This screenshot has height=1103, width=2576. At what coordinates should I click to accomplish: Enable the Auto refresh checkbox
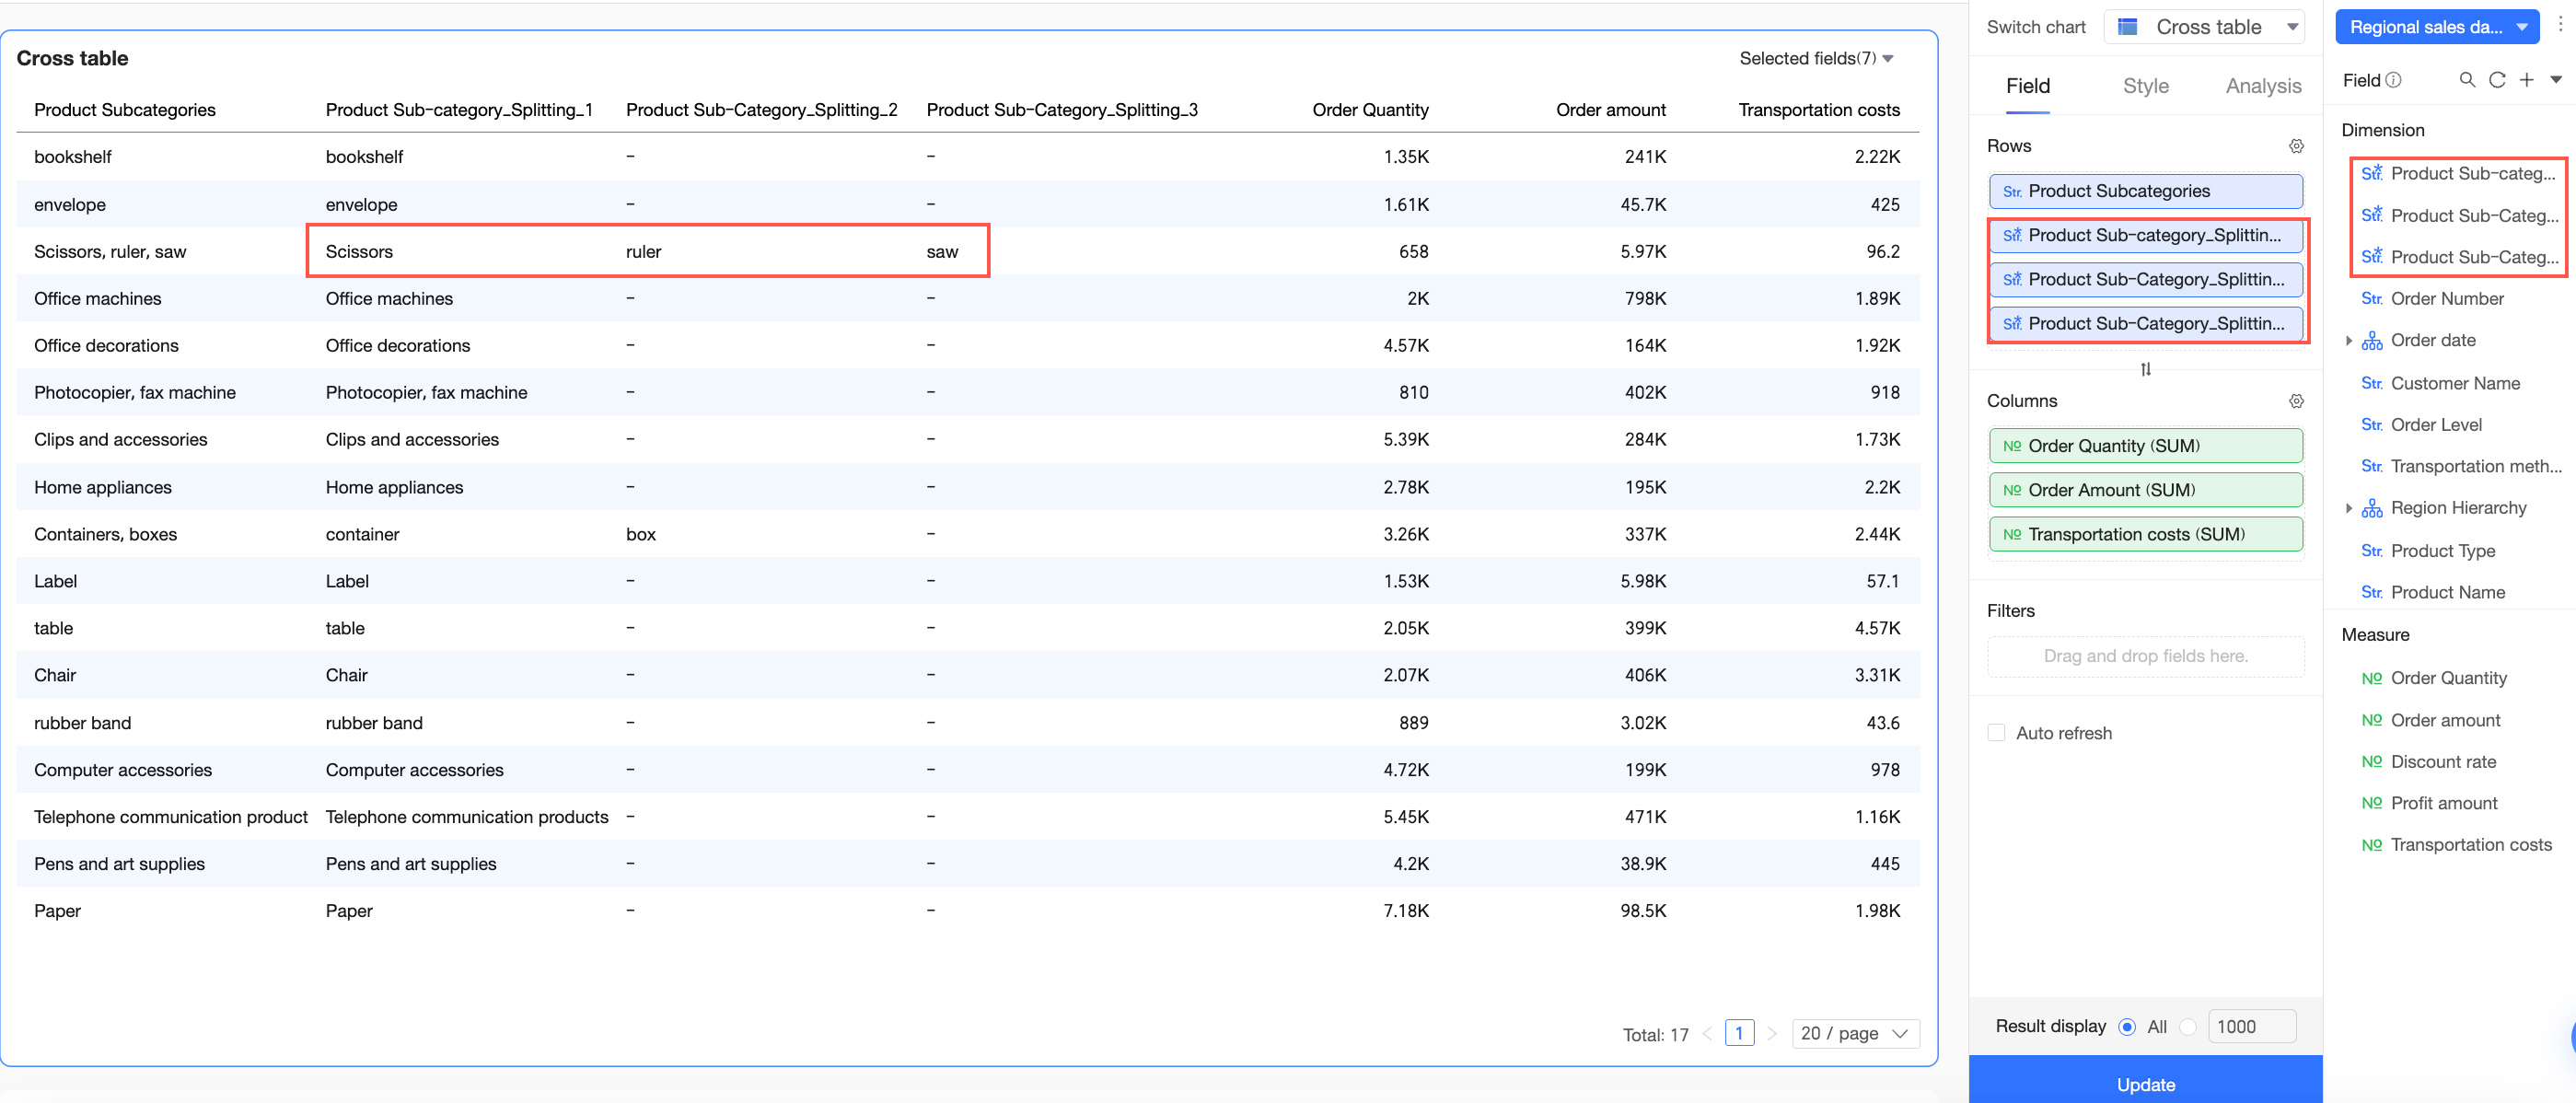click(x=1996, y=733)
